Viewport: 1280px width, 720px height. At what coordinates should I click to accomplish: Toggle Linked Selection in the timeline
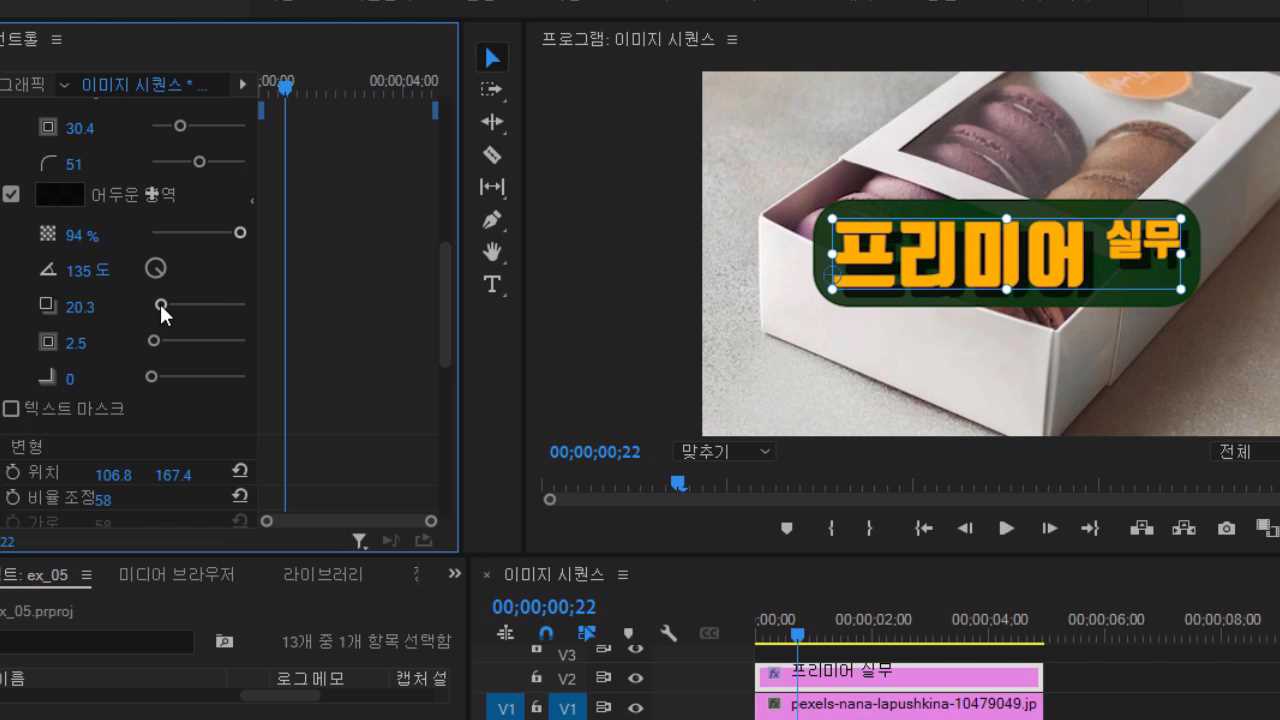coord(587,633)
